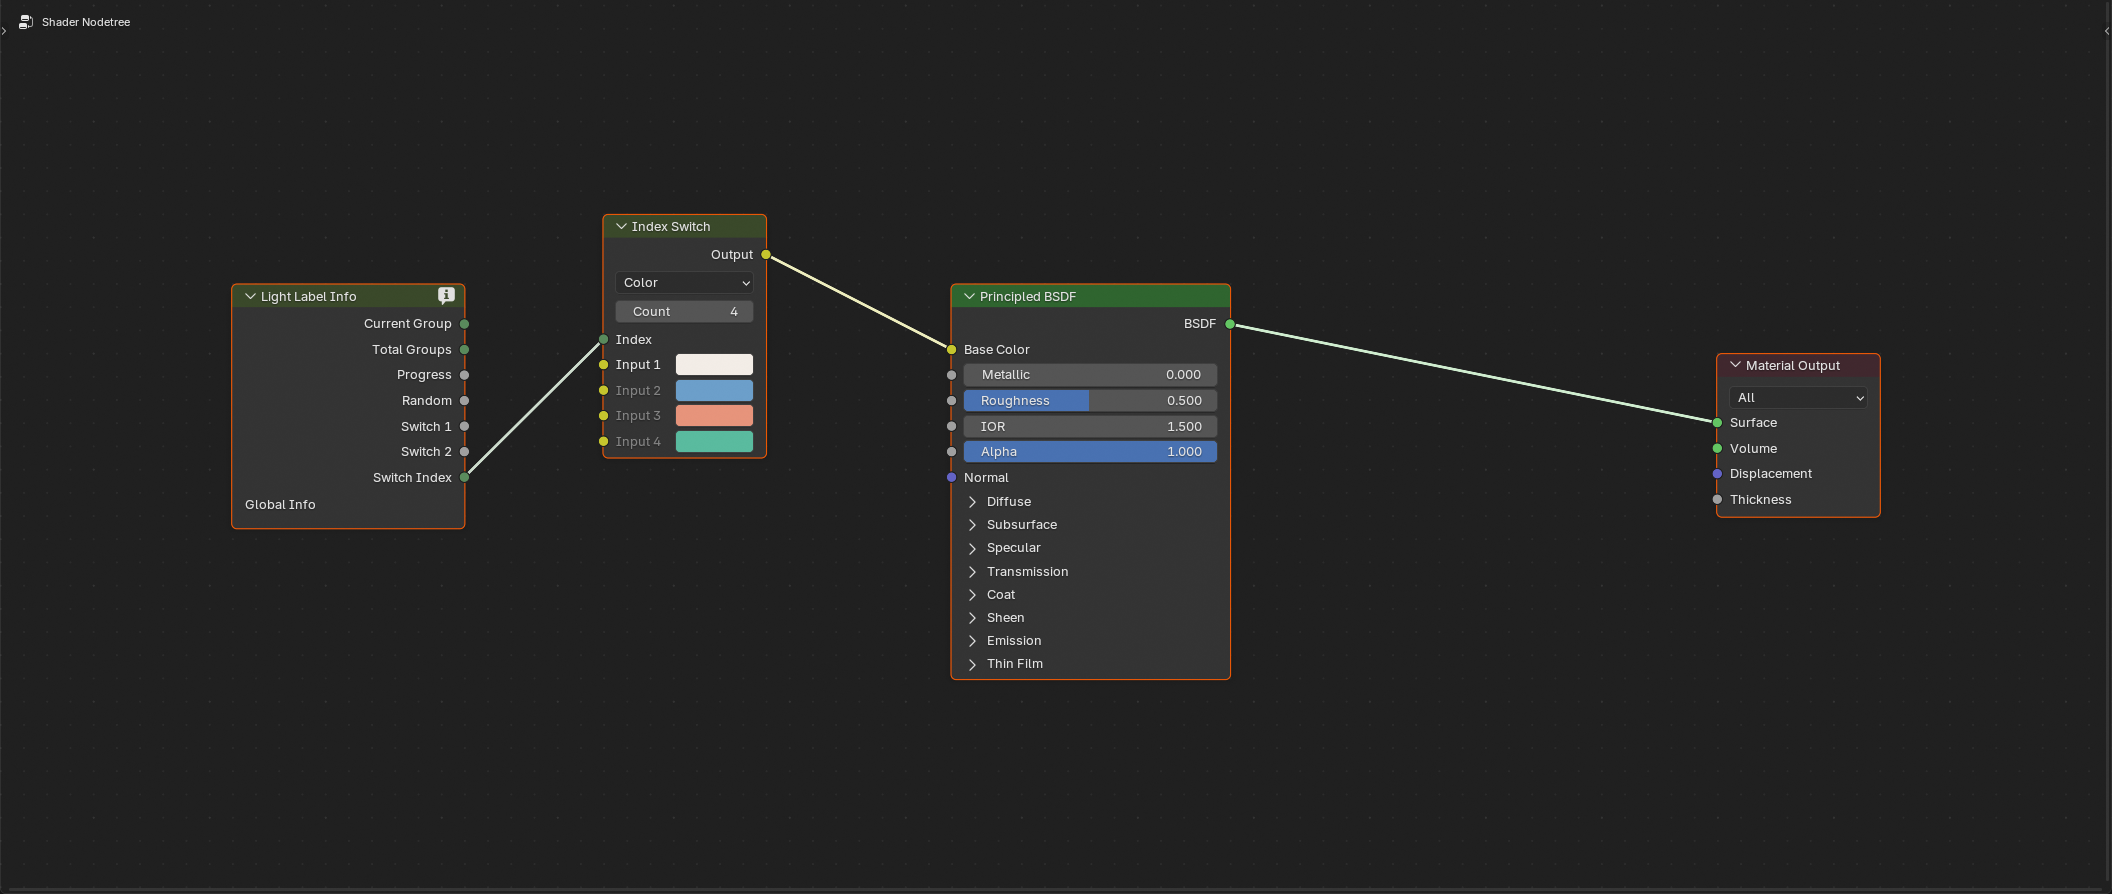Expand the Diffuse panel
Viewport: 2112px width, 894px height.
(x=972, y=502)
